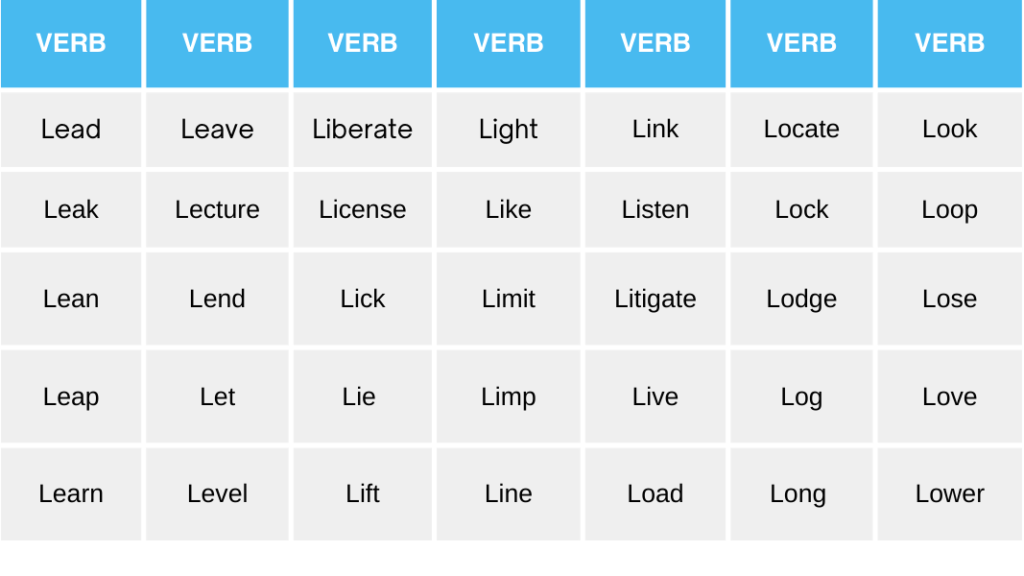Click the word Leap
Viewport: 1024px width, 576px height.
(71, 397)
